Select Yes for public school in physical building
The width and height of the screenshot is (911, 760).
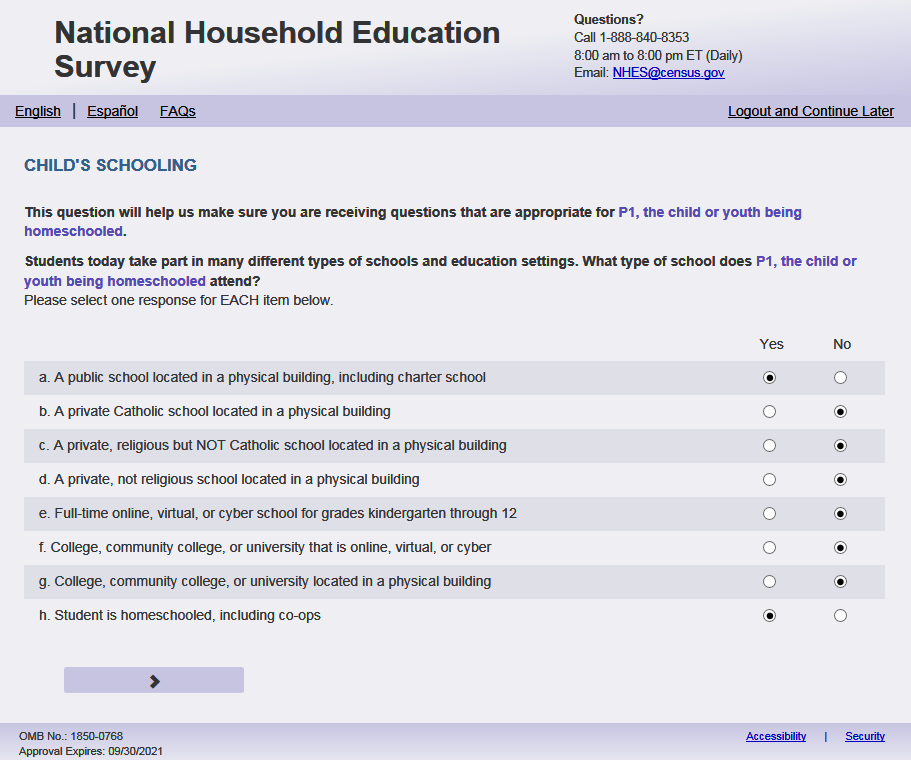pyautogui.click(x=769, y=378)
